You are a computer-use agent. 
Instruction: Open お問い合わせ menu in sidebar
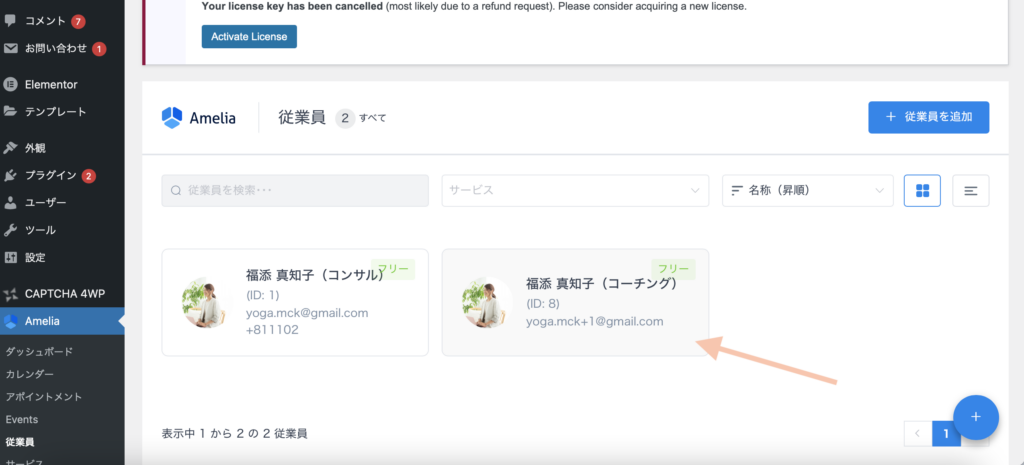pos(55,48)
